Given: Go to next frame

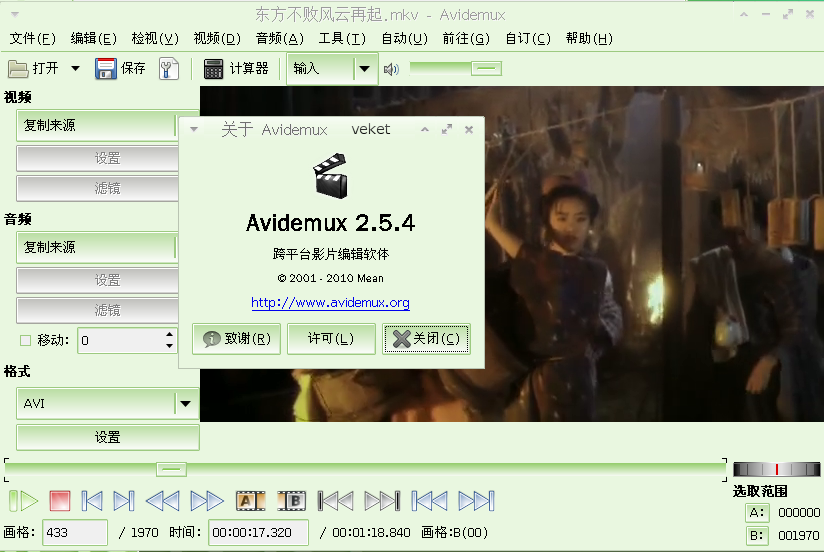Looking at the screenshot, I should tap(124, 501).
